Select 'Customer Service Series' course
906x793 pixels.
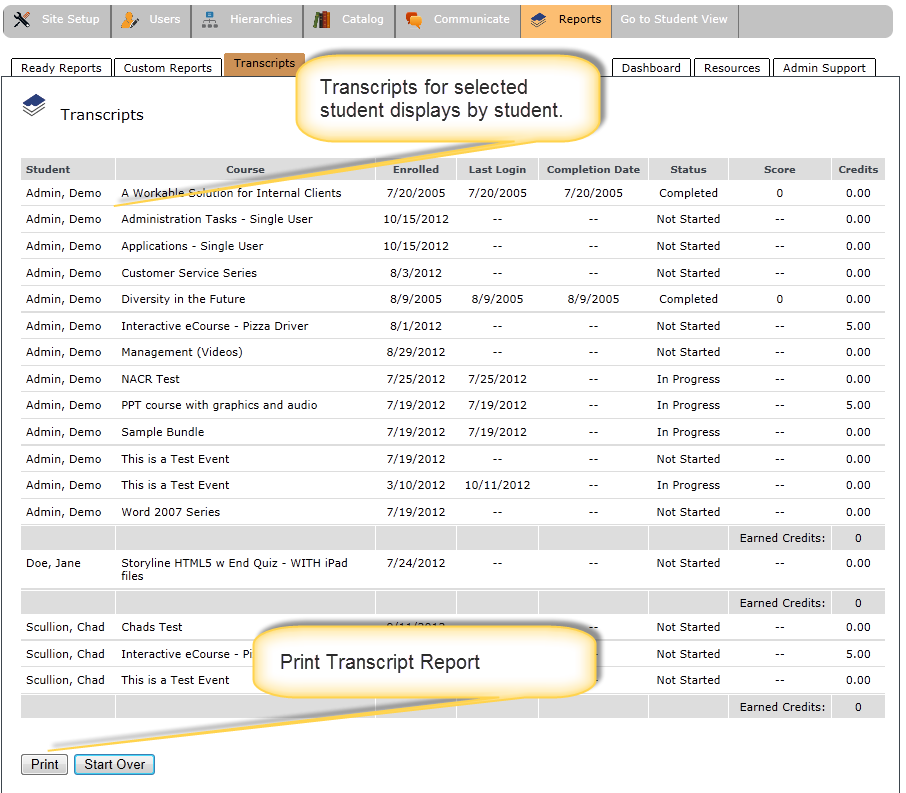pos(189,273)
